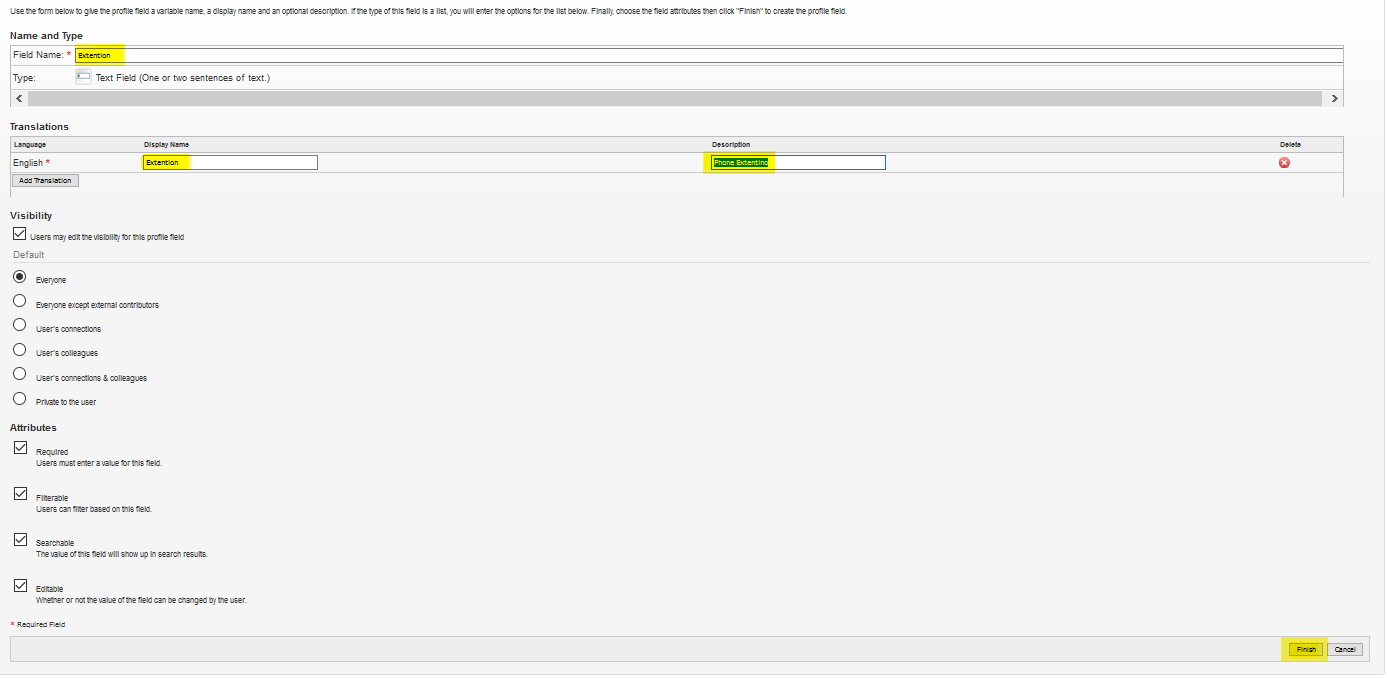Click the Cancel button

point(1345,649)
